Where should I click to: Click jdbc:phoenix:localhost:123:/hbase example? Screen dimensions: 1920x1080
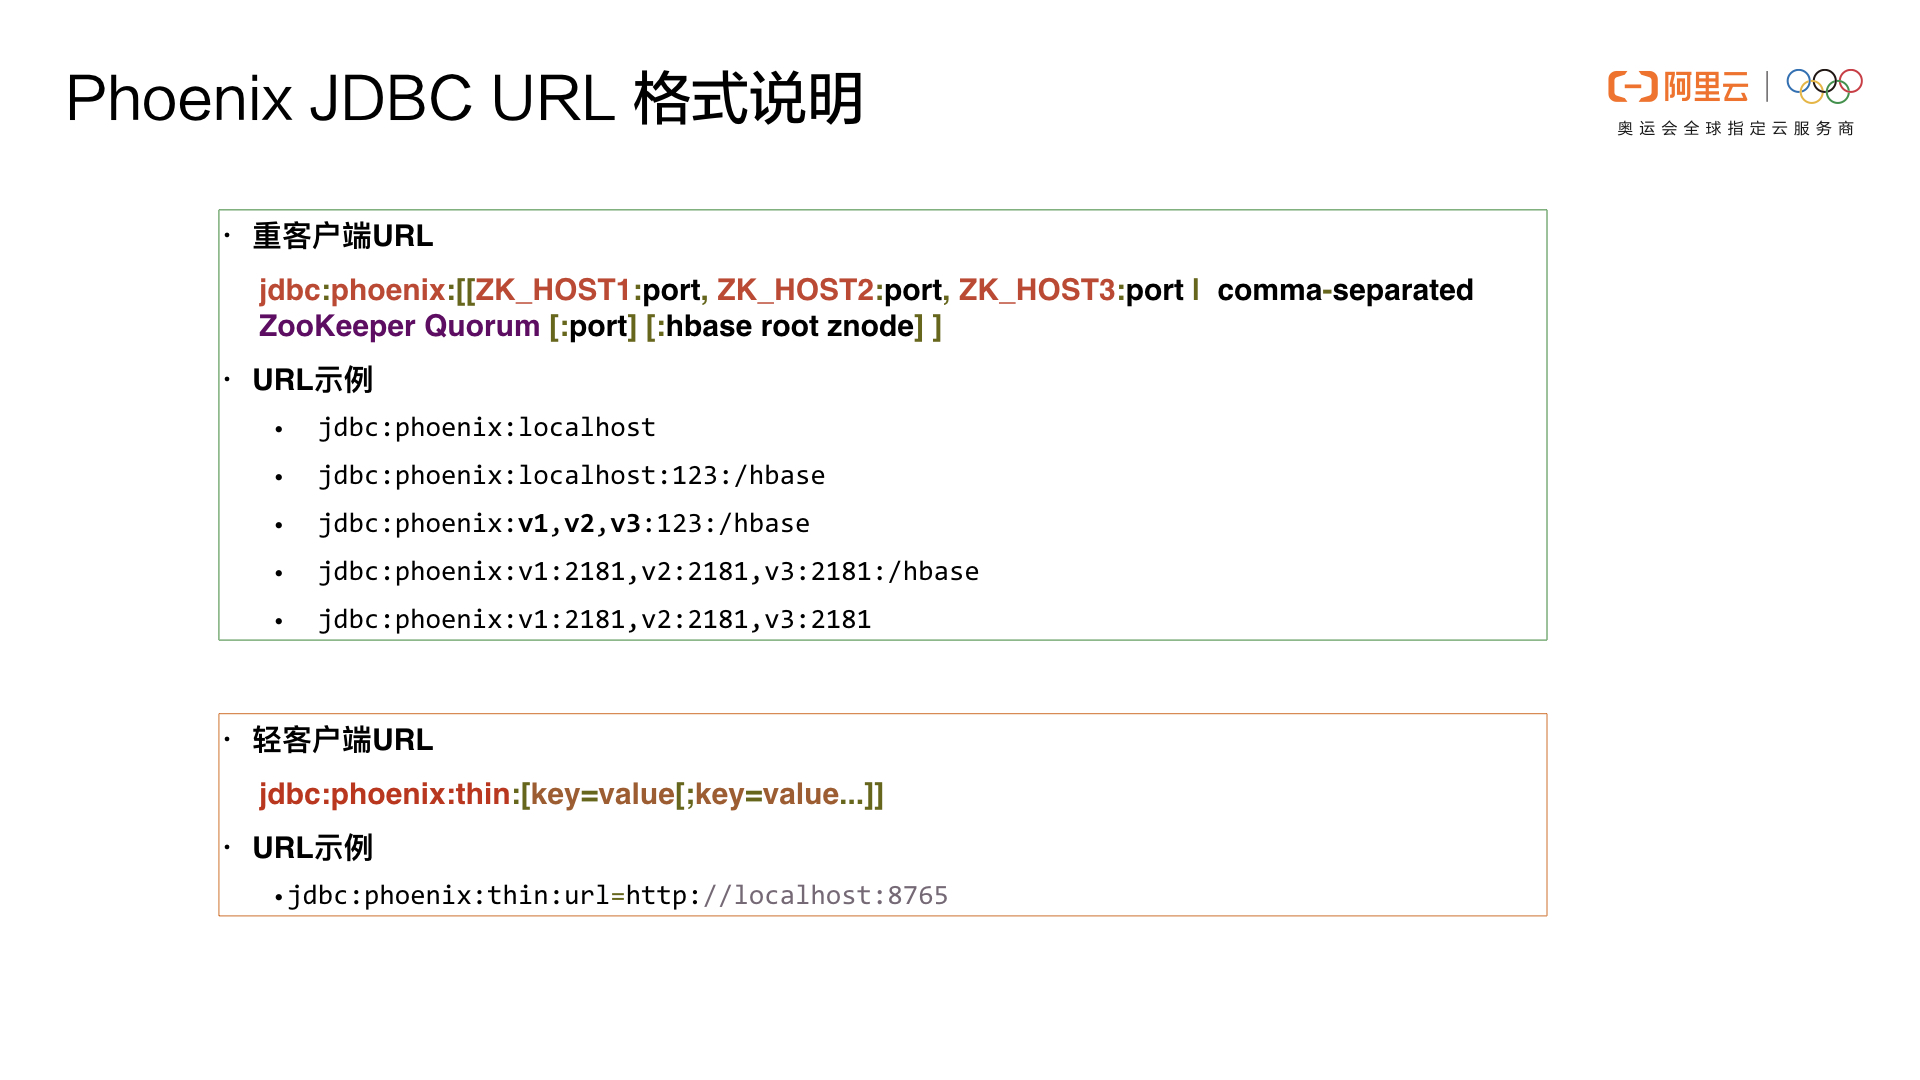(571, 476)
